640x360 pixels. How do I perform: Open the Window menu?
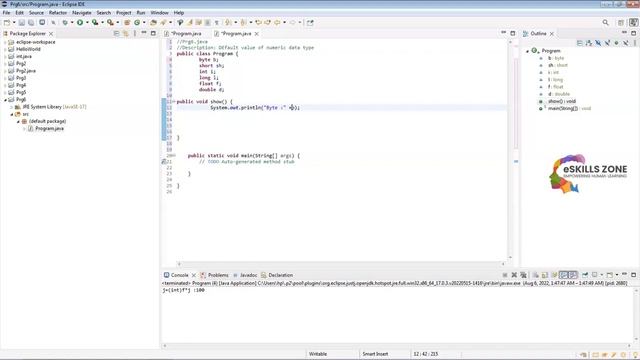tap(159, 13)
